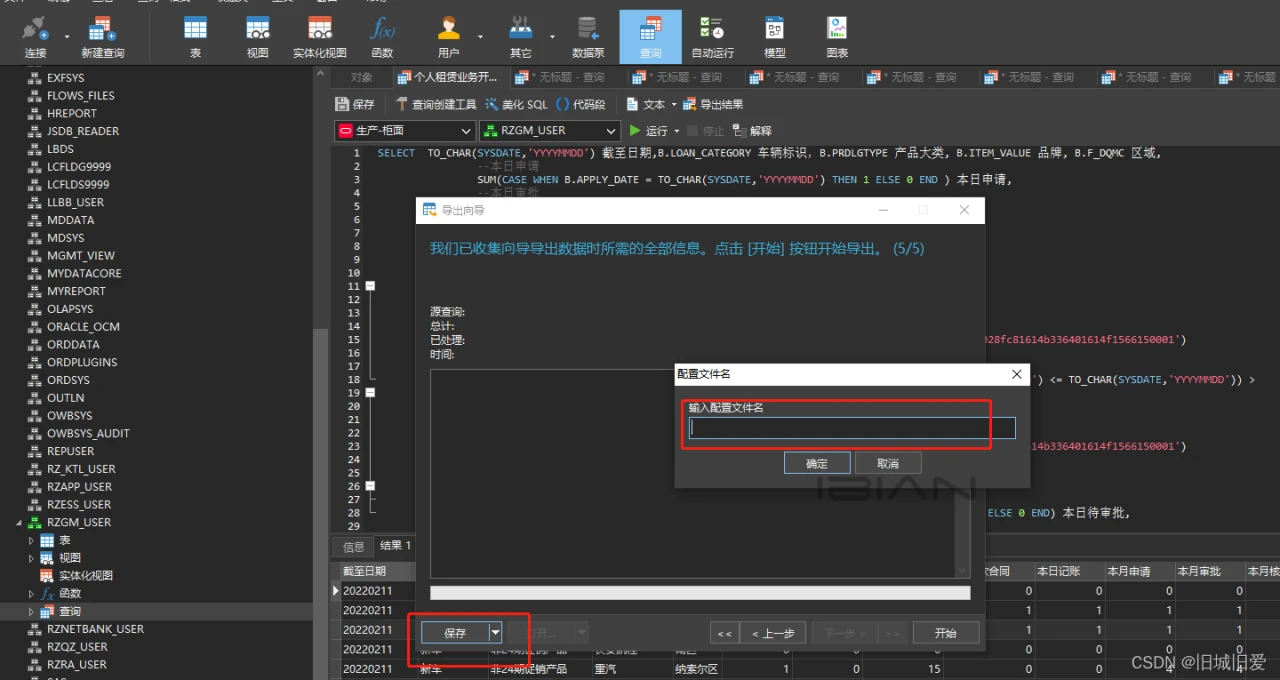Open the dropdown arrow next to 文本
This screenshot has width=1280, height=680.
point(674,104)
